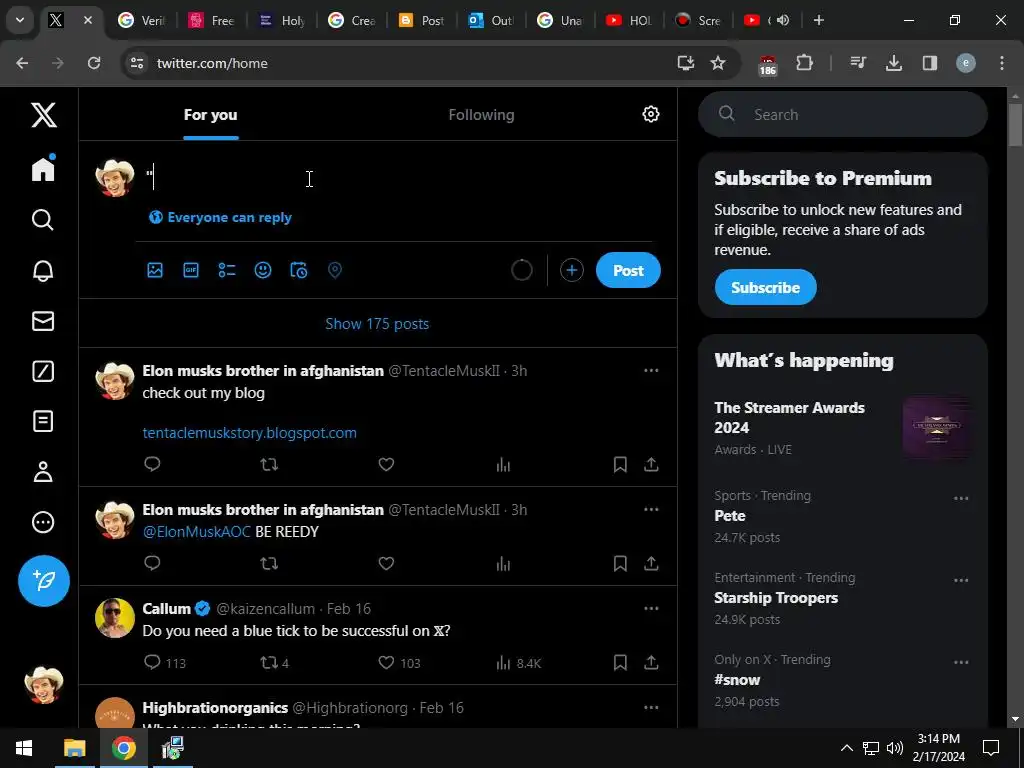Open the emoji picker in composer

tap(263, 270)
